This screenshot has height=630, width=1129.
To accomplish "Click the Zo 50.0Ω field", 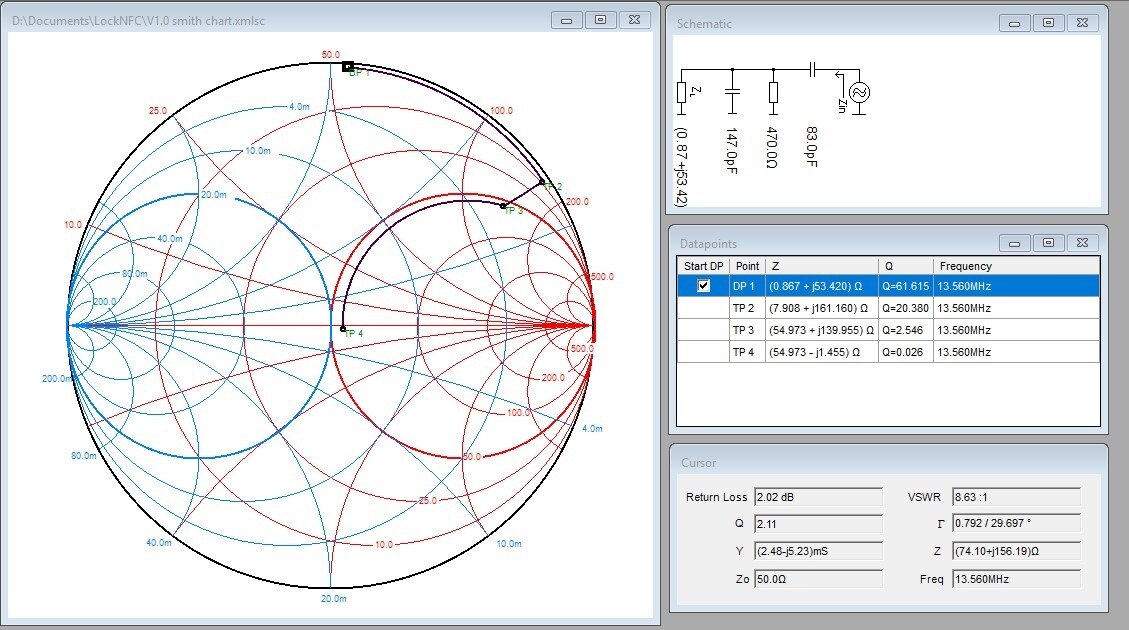I will pyautogui.click(x=818, y=579).
